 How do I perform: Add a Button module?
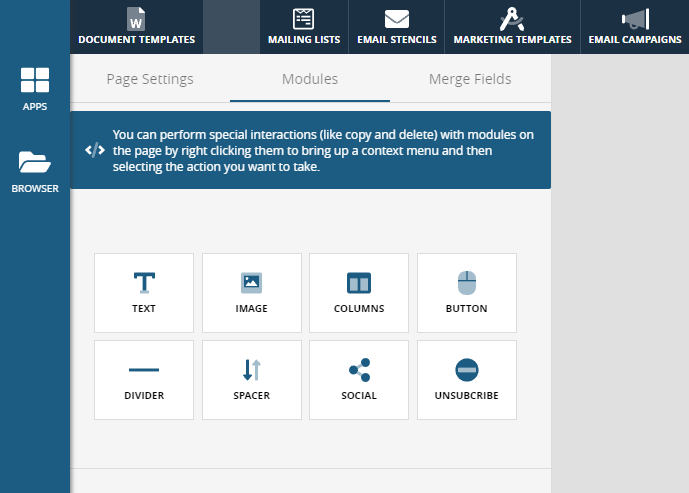(466, 292)
